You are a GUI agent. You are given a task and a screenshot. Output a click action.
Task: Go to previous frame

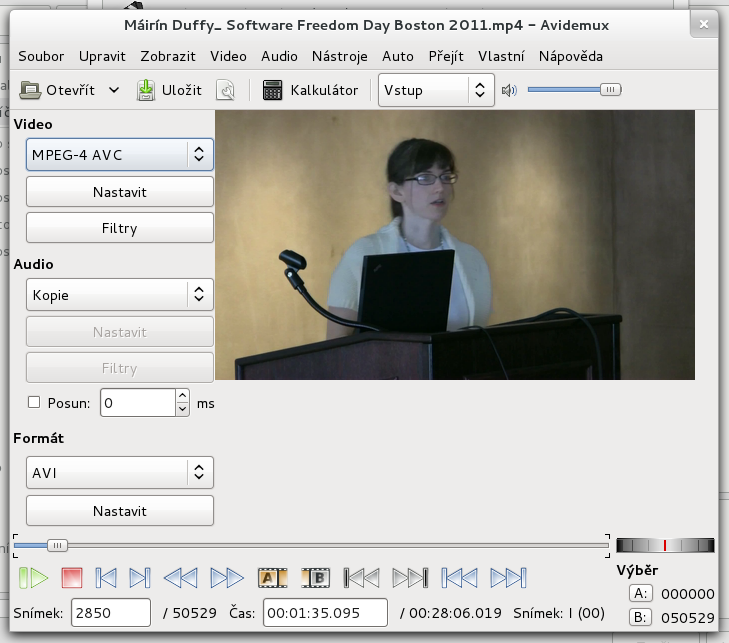[x=106, y=578]
